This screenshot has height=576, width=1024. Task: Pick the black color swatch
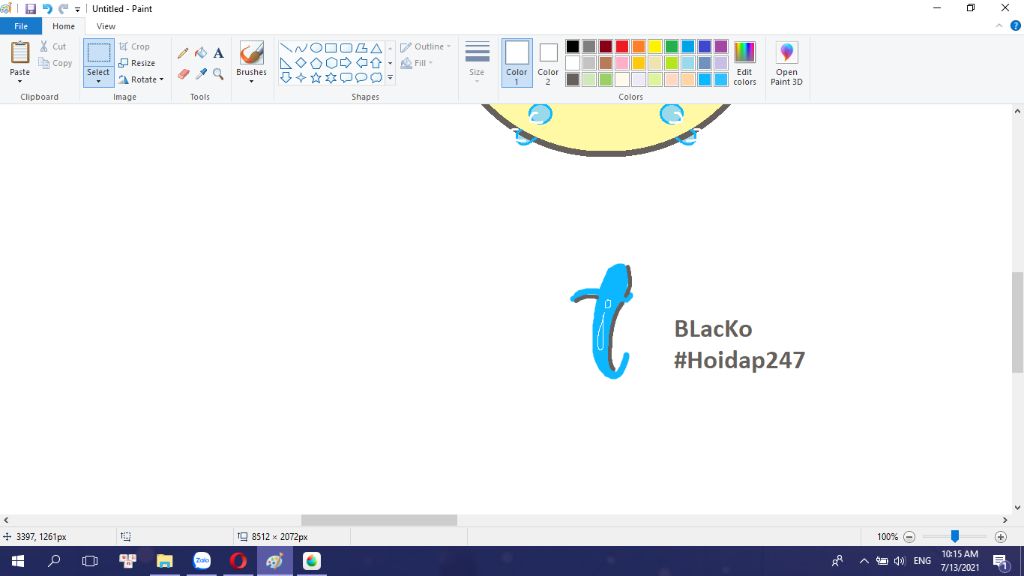click(573, 46)
